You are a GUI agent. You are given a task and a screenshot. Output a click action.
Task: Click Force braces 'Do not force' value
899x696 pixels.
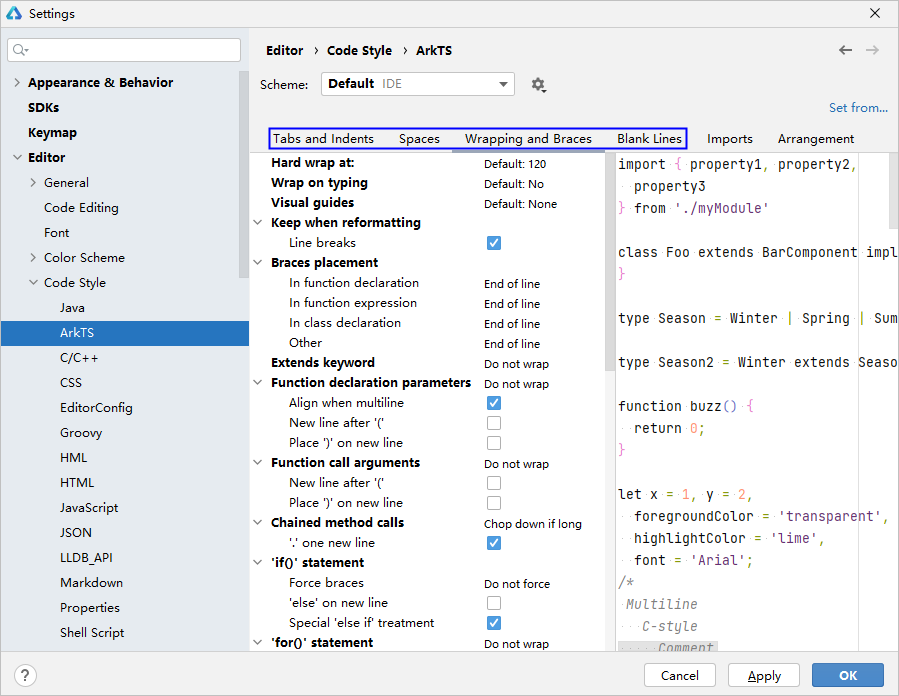point(517,584)
